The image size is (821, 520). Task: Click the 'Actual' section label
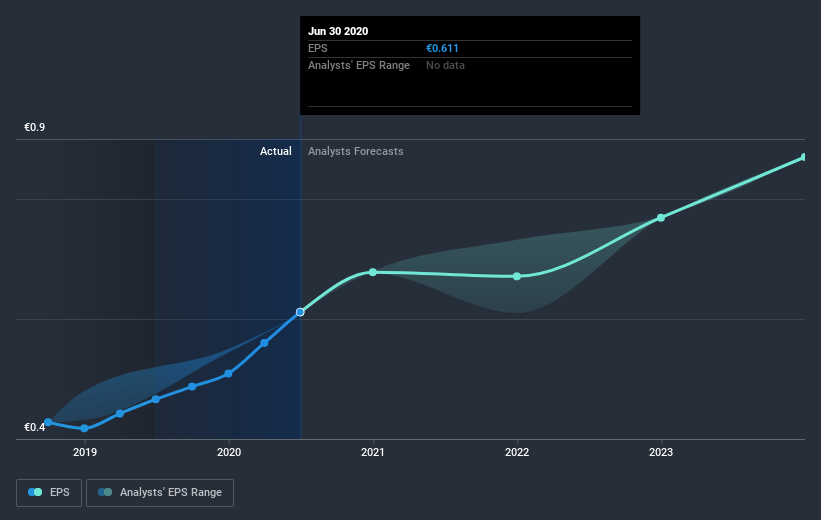[275, 151]
